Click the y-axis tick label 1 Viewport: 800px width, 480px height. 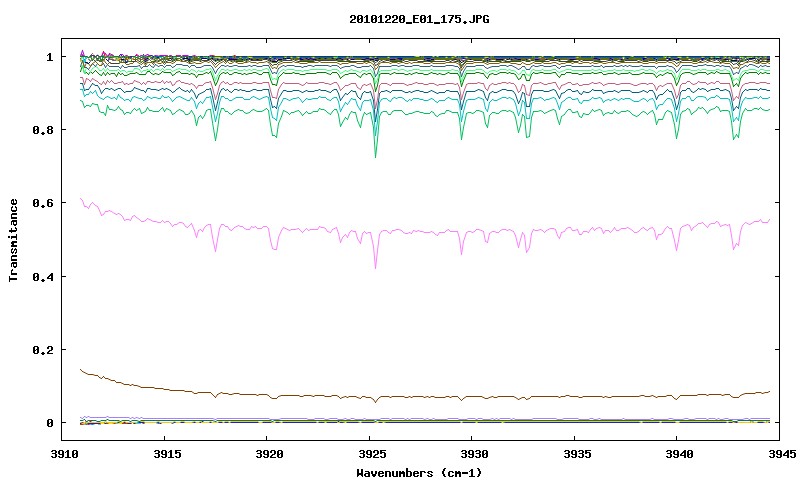(49, 57)
